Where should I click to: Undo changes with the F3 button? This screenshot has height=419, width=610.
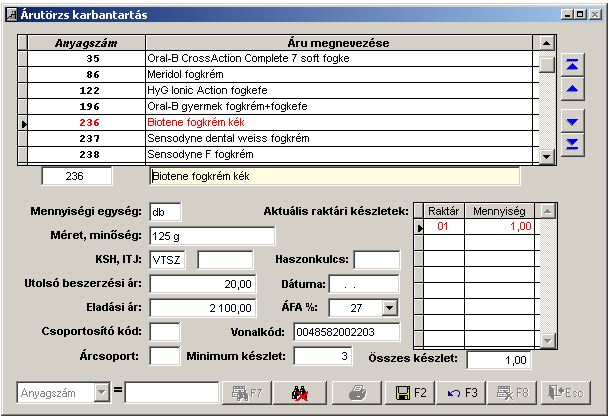[x=462, y=393]
